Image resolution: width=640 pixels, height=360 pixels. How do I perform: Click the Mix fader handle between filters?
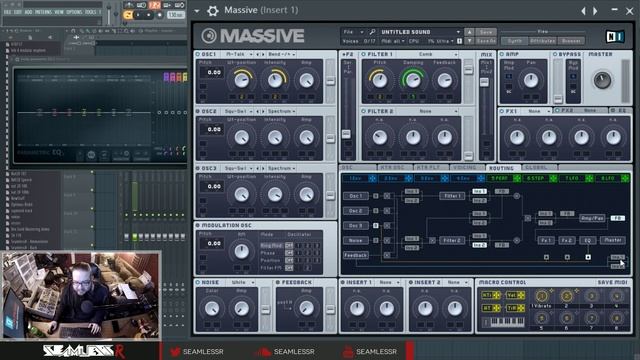pyautogui.click(x=484, y=82)
